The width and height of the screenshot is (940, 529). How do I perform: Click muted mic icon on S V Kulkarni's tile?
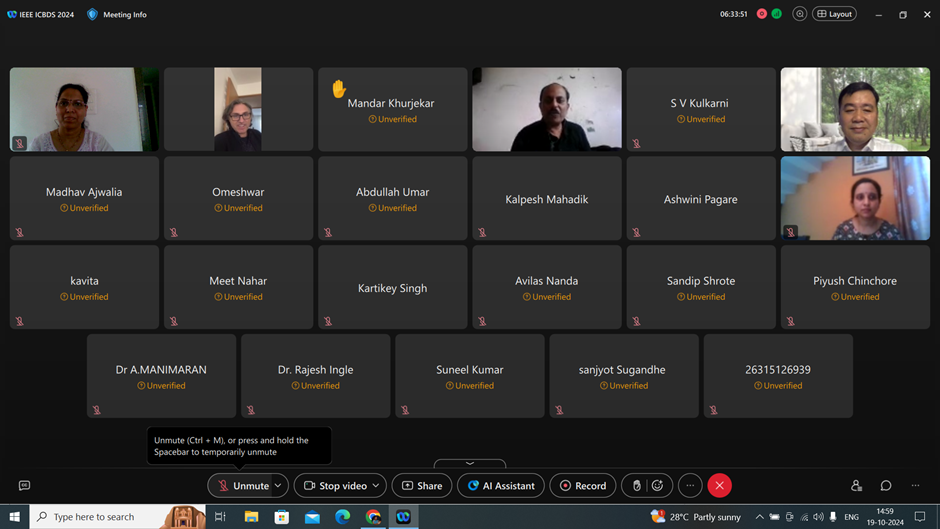637,143
